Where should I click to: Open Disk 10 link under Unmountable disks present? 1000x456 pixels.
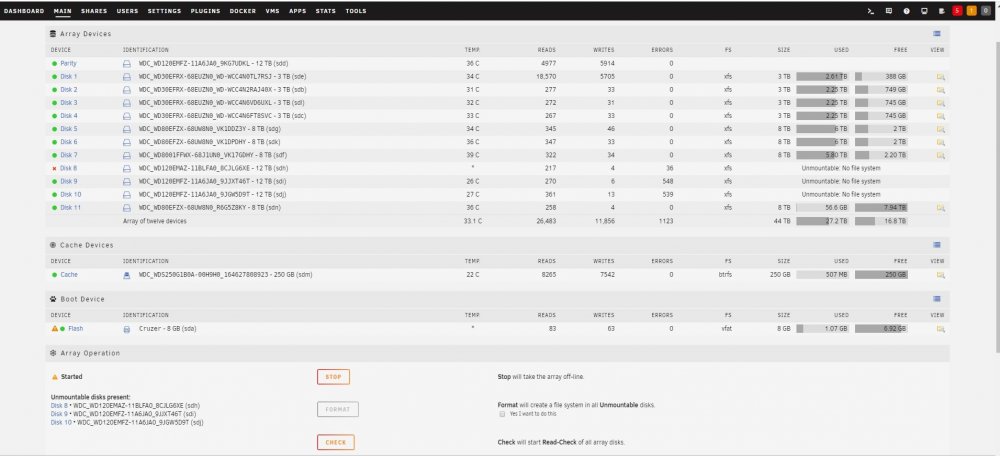[61, 422]
